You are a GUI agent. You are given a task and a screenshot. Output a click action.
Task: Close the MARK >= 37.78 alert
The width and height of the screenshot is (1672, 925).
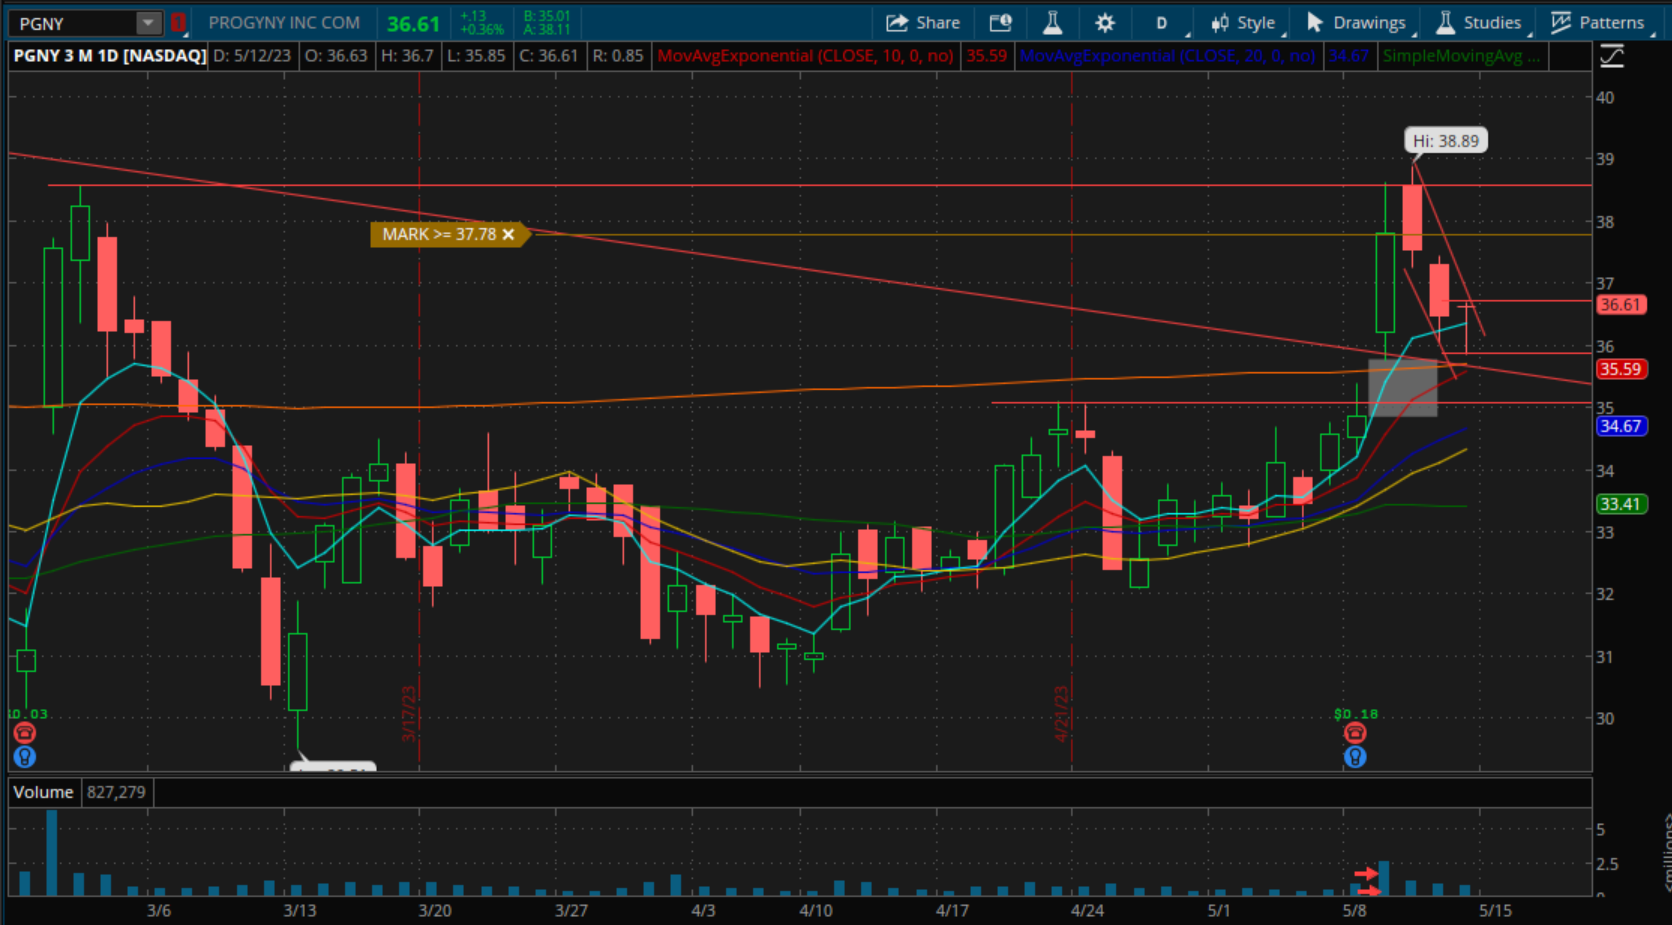point(508,234)
